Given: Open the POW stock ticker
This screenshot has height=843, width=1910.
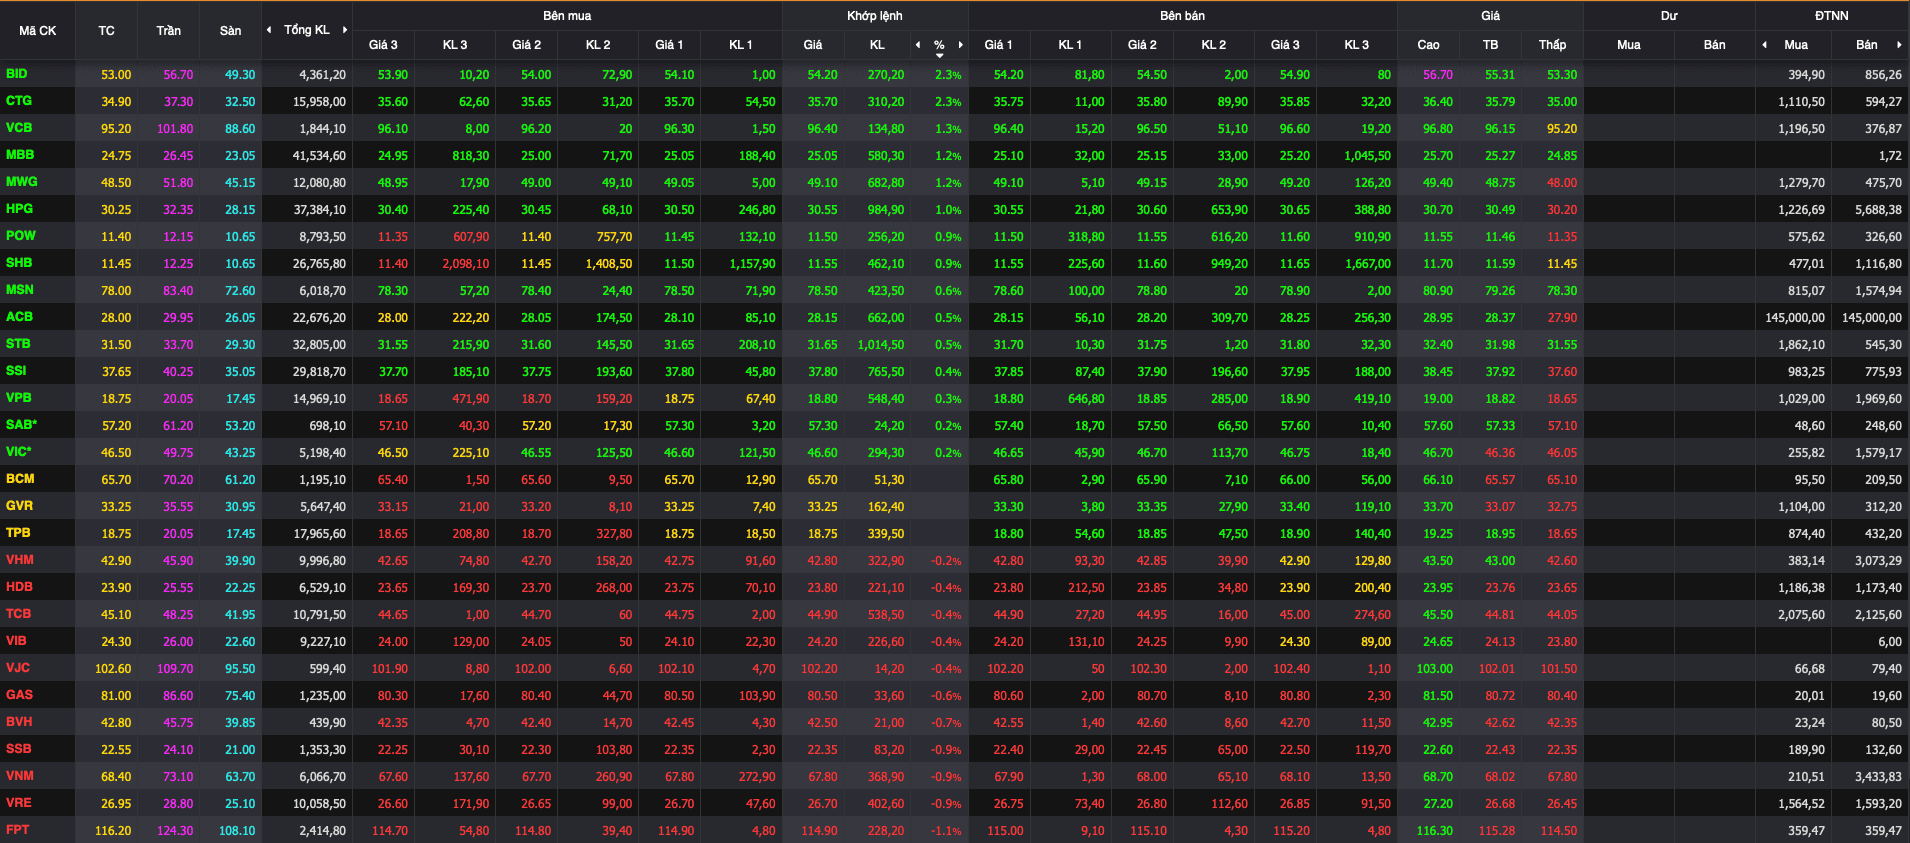Looking at the screenshot, I should (21, 236).
